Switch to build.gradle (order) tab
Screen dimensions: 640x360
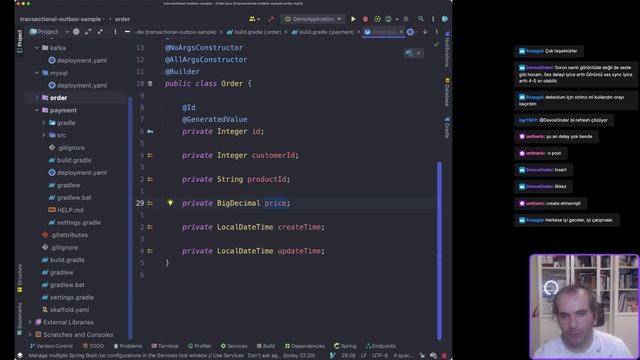point(257,32)
